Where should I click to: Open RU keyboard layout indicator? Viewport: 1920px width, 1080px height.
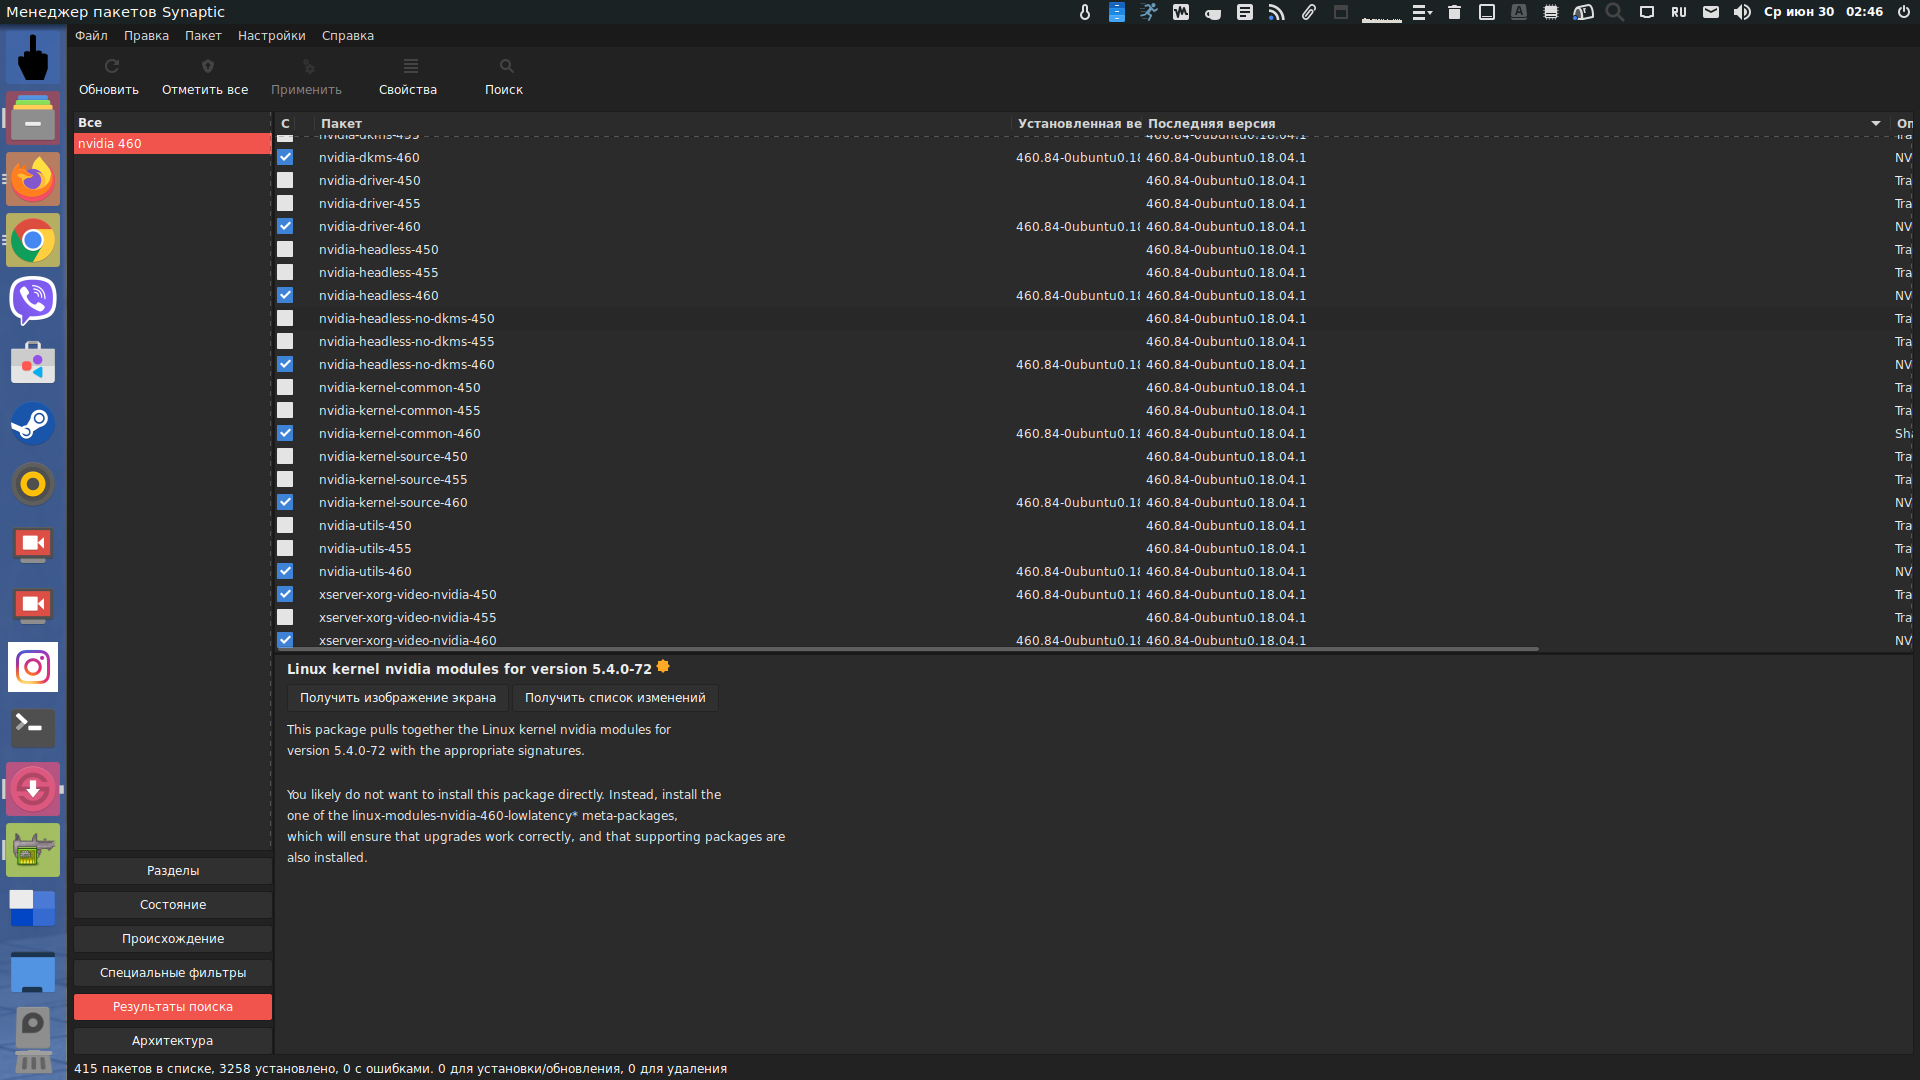point(1679,12)
